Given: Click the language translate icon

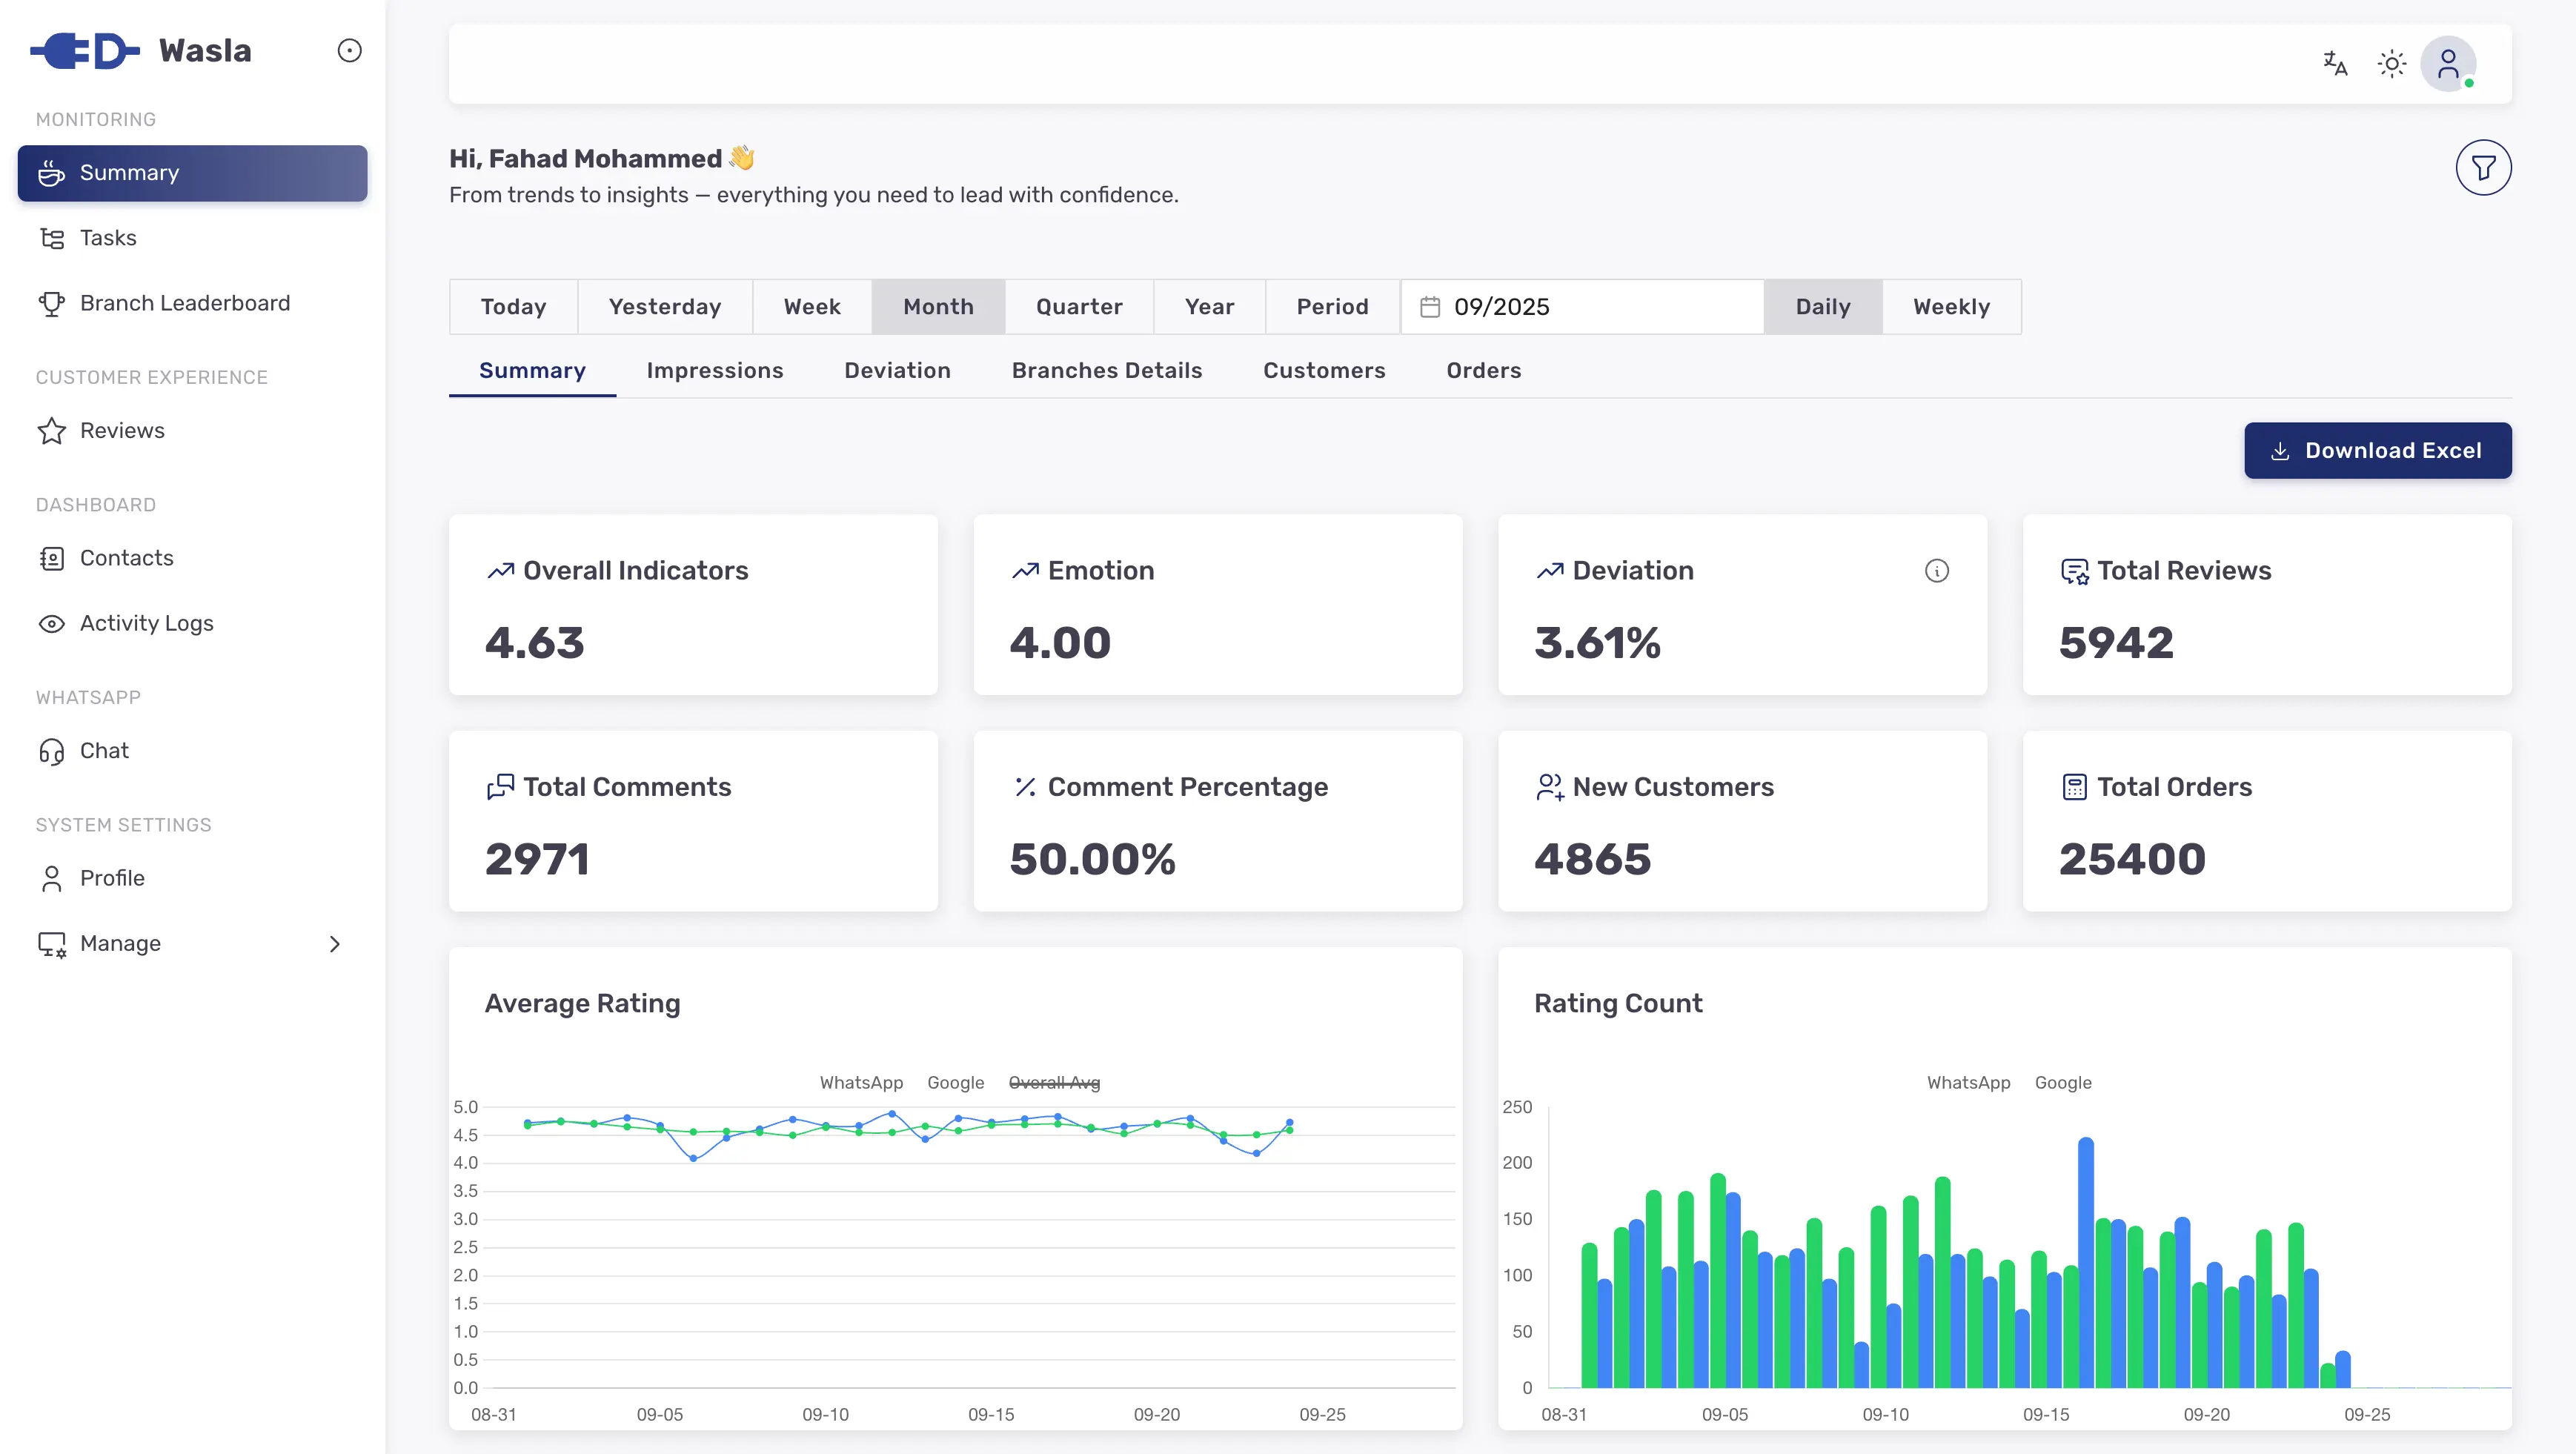Looking at the screenshot, I should 2335,64.
